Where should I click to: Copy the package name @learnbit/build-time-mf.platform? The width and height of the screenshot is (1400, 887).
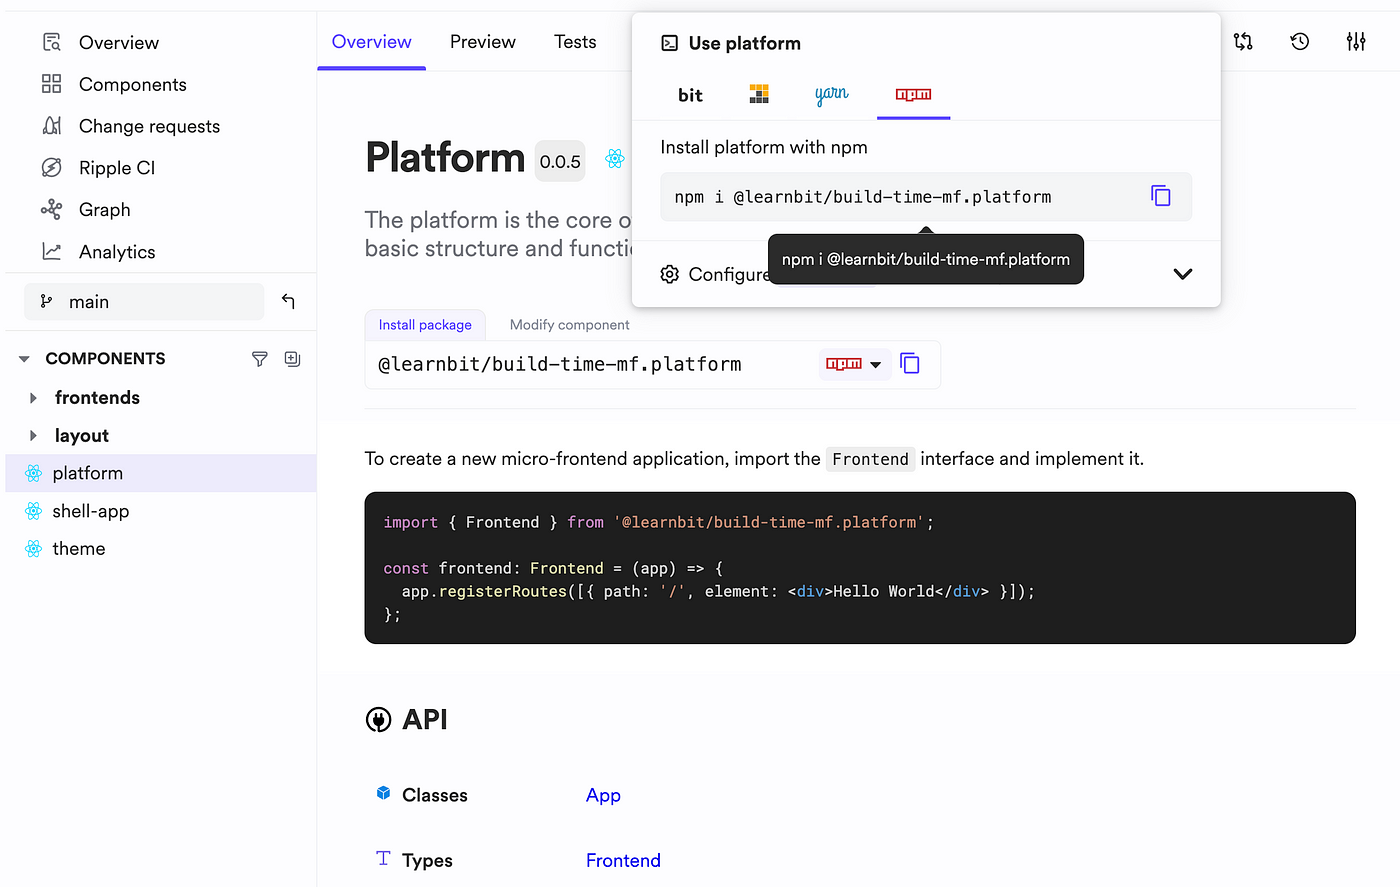pyautogui.click(x=910, y=364)
